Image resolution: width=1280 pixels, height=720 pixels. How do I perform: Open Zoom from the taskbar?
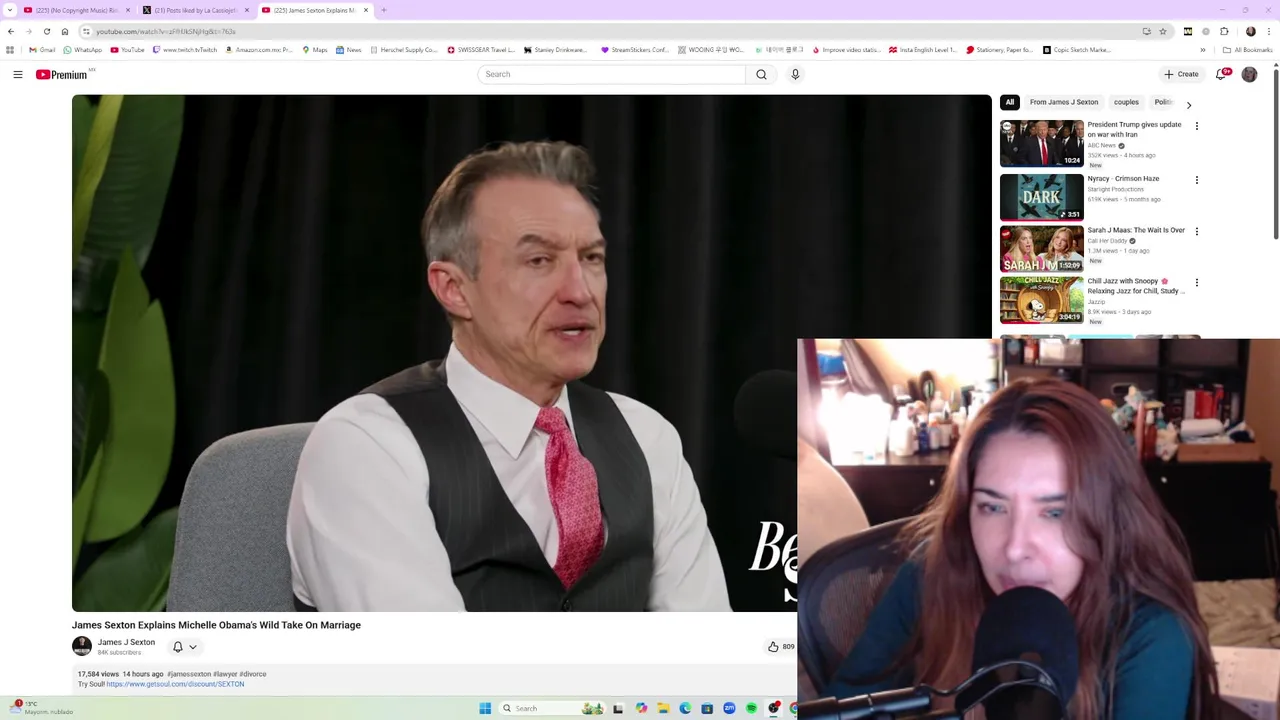(x=729, y=708)
